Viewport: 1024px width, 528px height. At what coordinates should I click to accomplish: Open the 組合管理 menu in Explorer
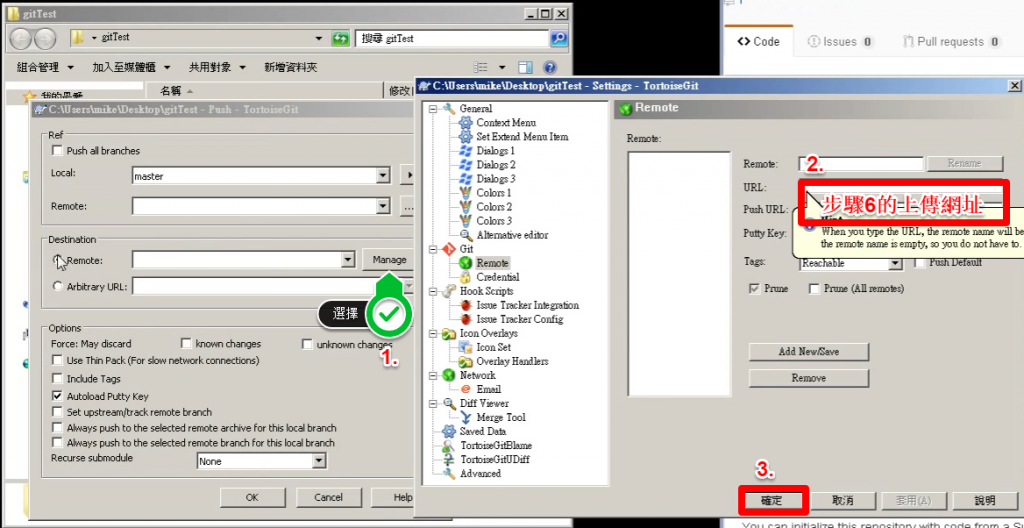pyautogui.click(x=45, y=67)
